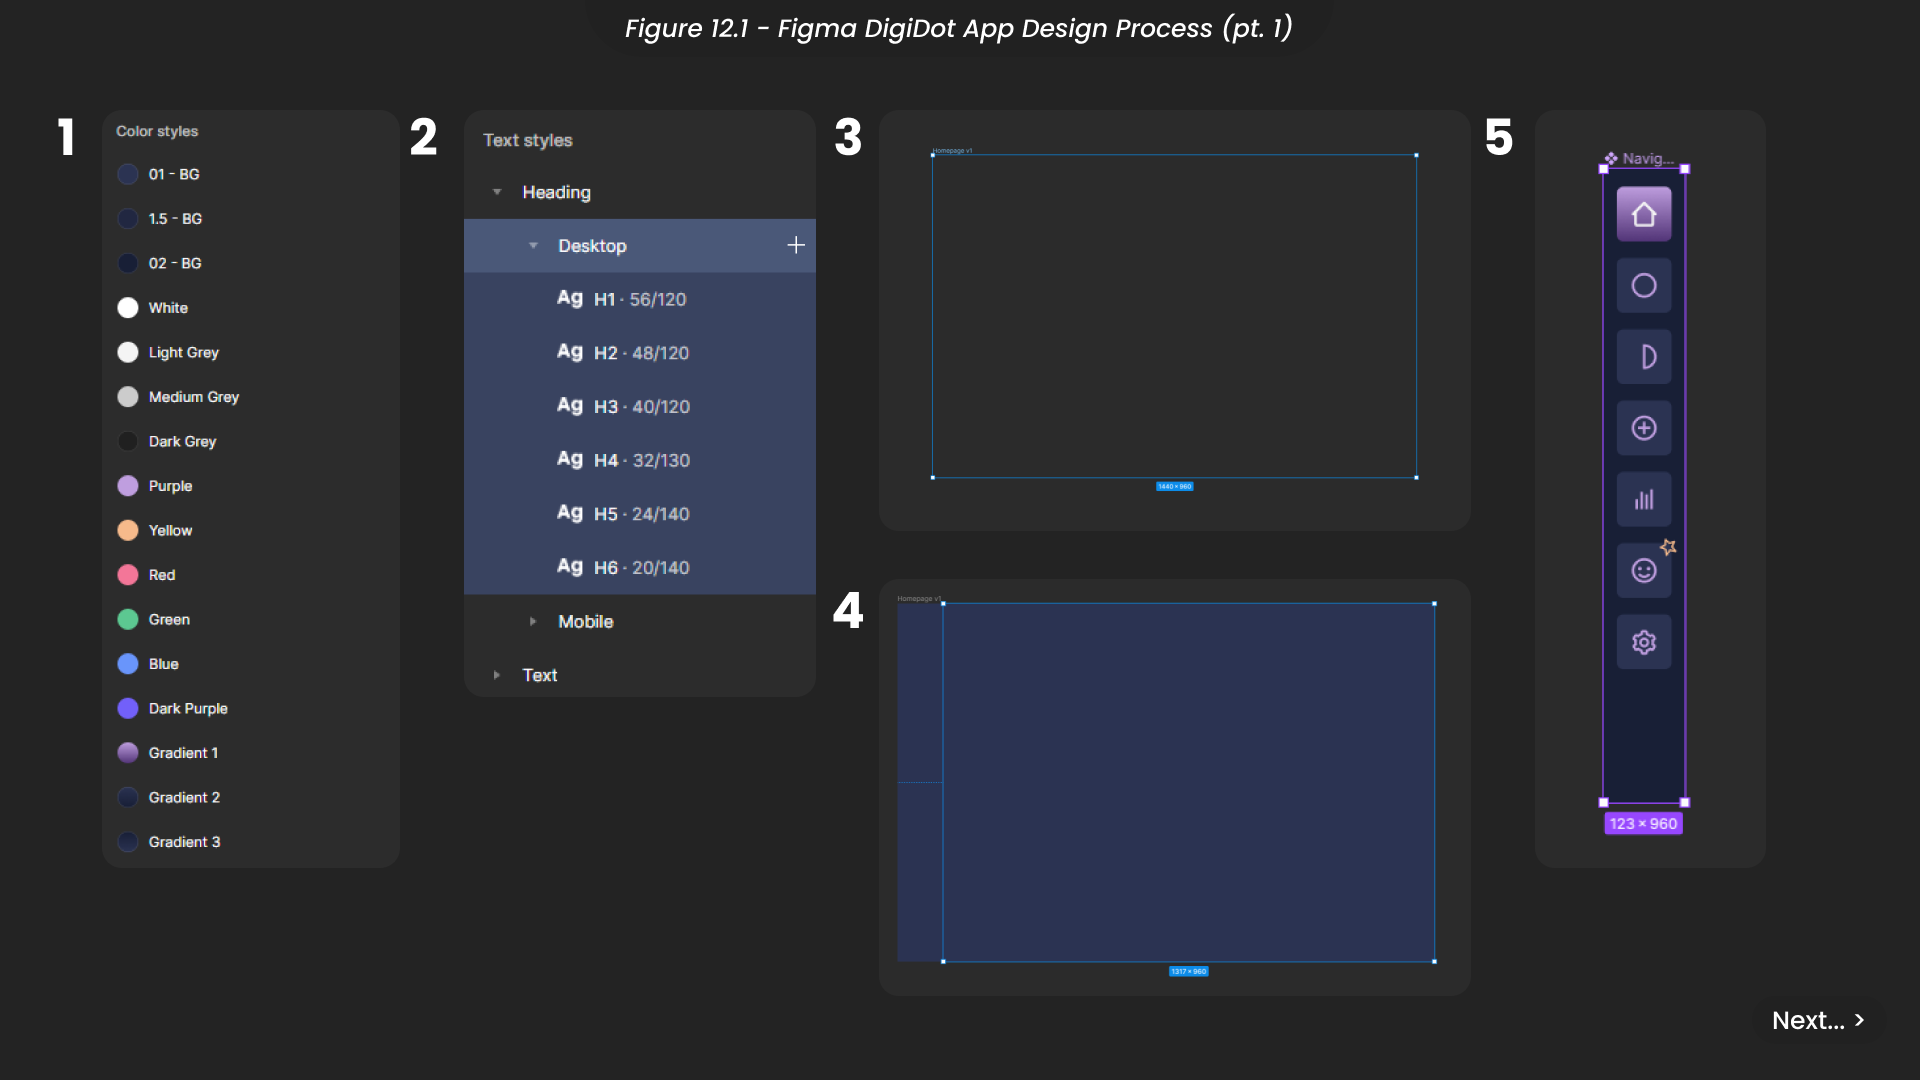Click the smiley face icon in navigation bar

[x=1644, y=571]
